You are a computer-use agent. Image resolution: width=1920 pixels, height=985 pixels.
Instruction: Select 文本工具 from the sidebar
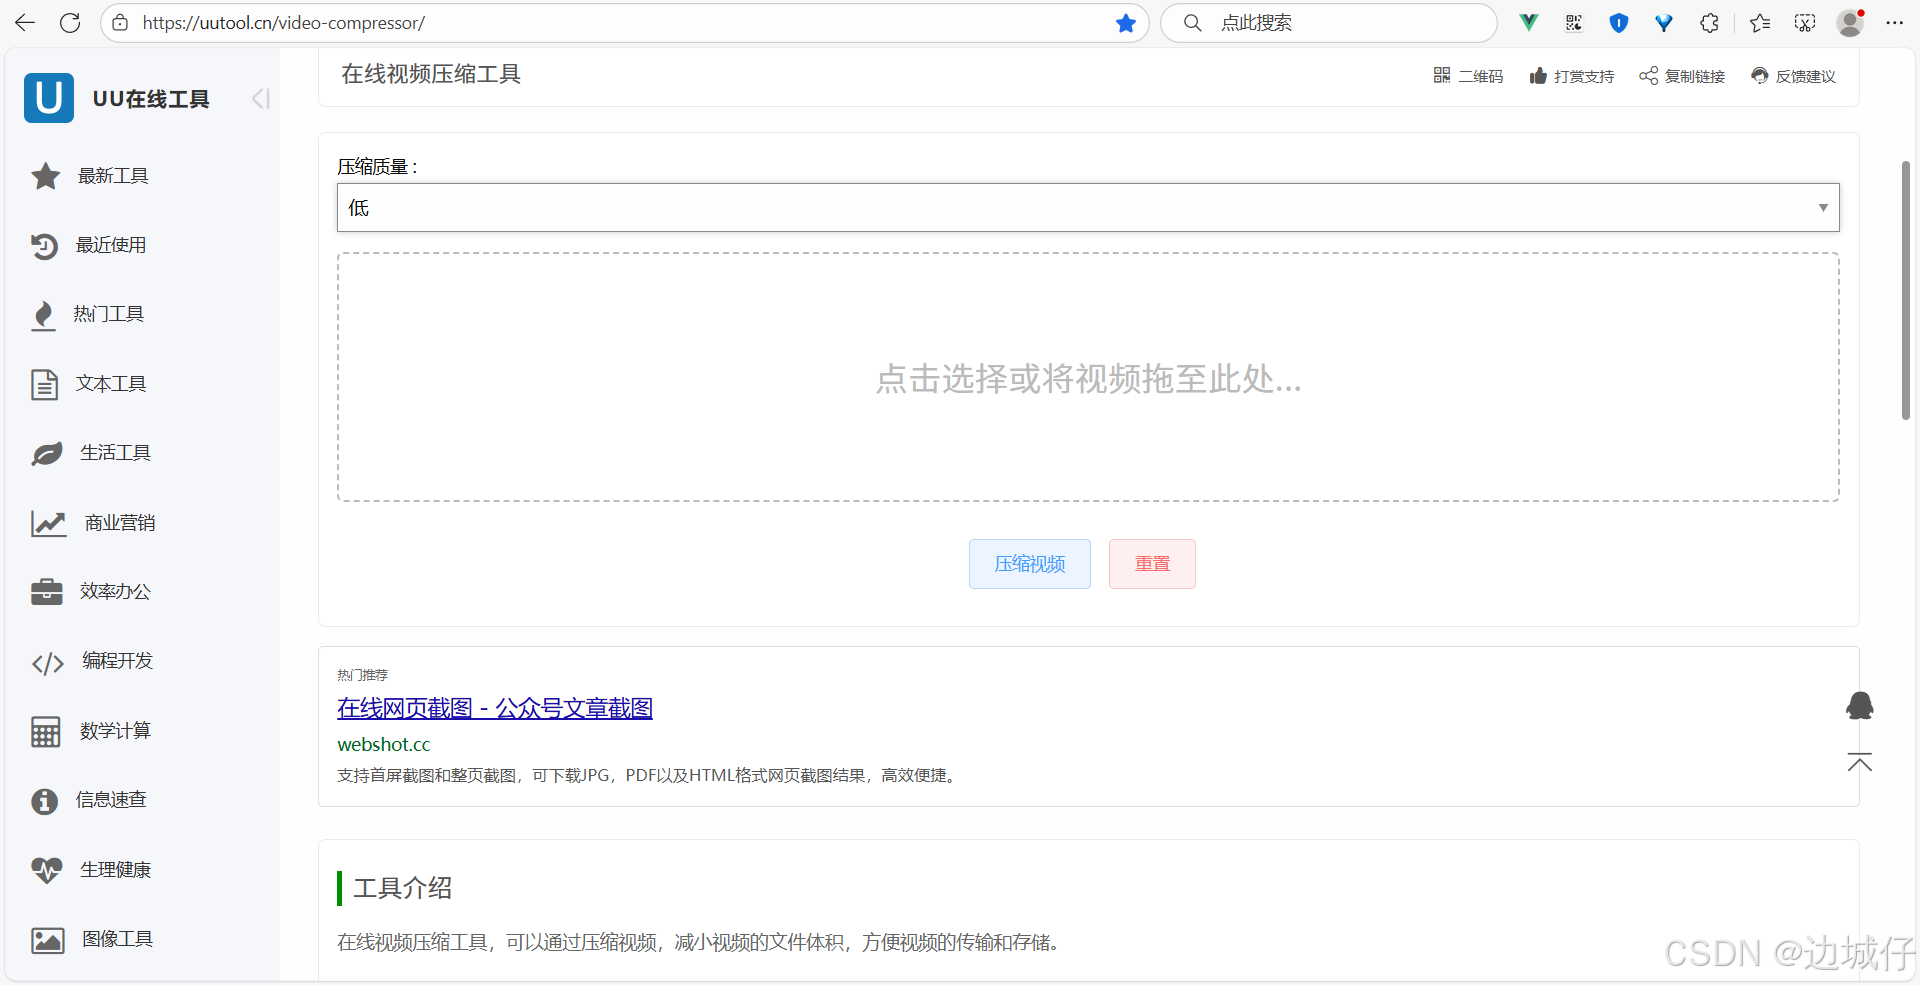(x=110, y=383)
